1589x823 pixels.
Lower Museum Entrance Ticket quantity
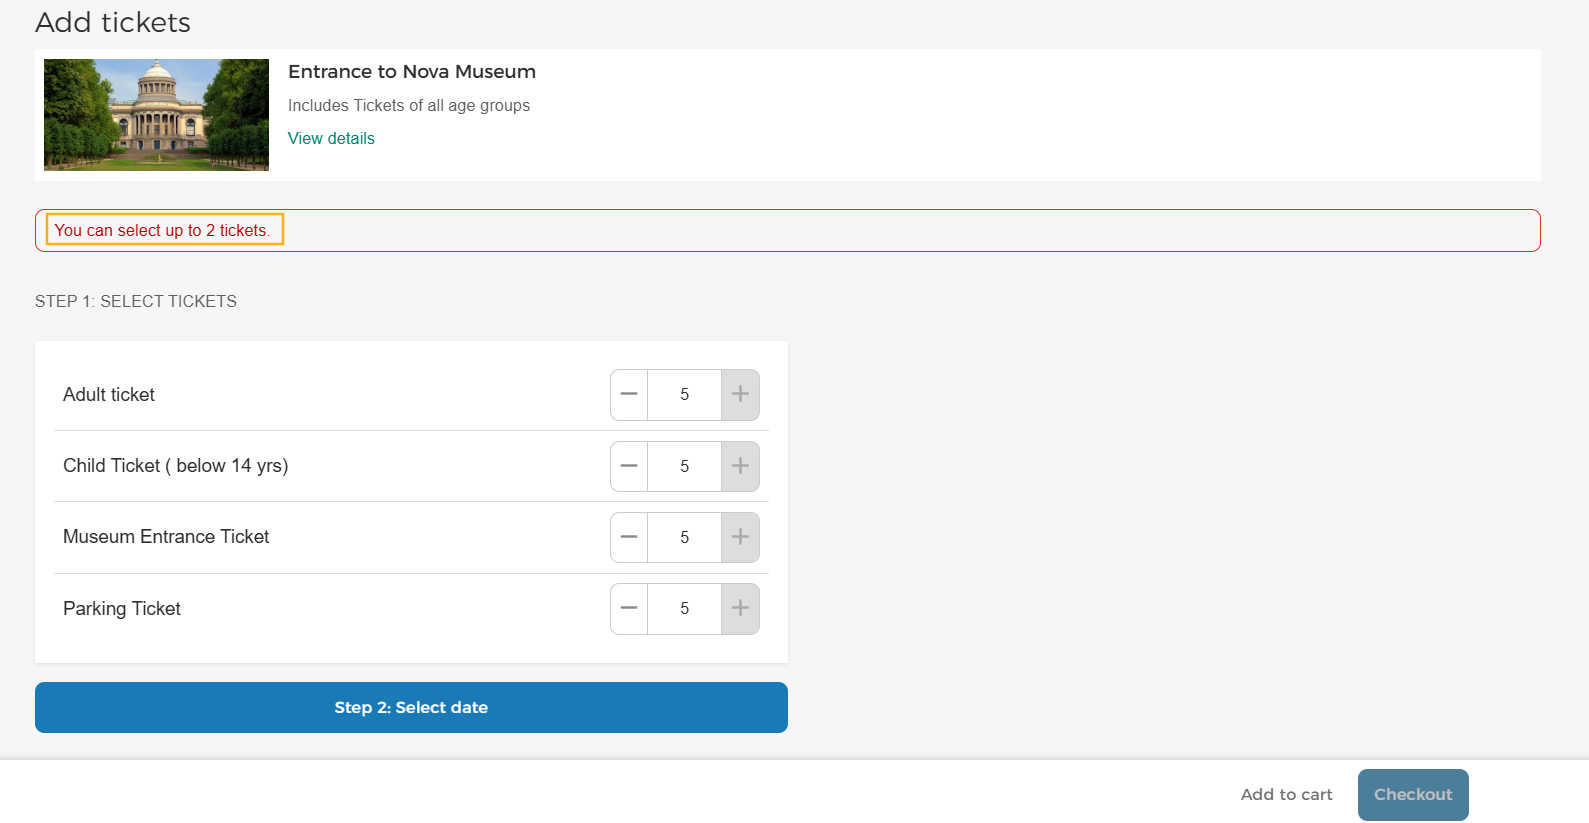tap(629, 537)
